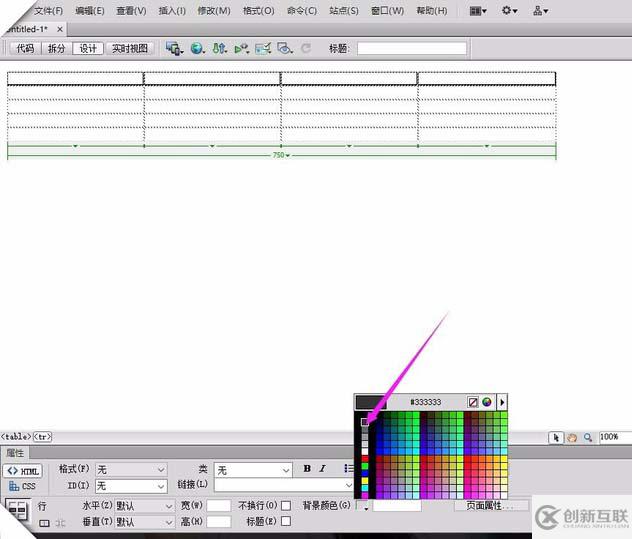632x539 pixels.
Task: Open the 垂直(T) vertical alignment dropdown
Action: 145,522
